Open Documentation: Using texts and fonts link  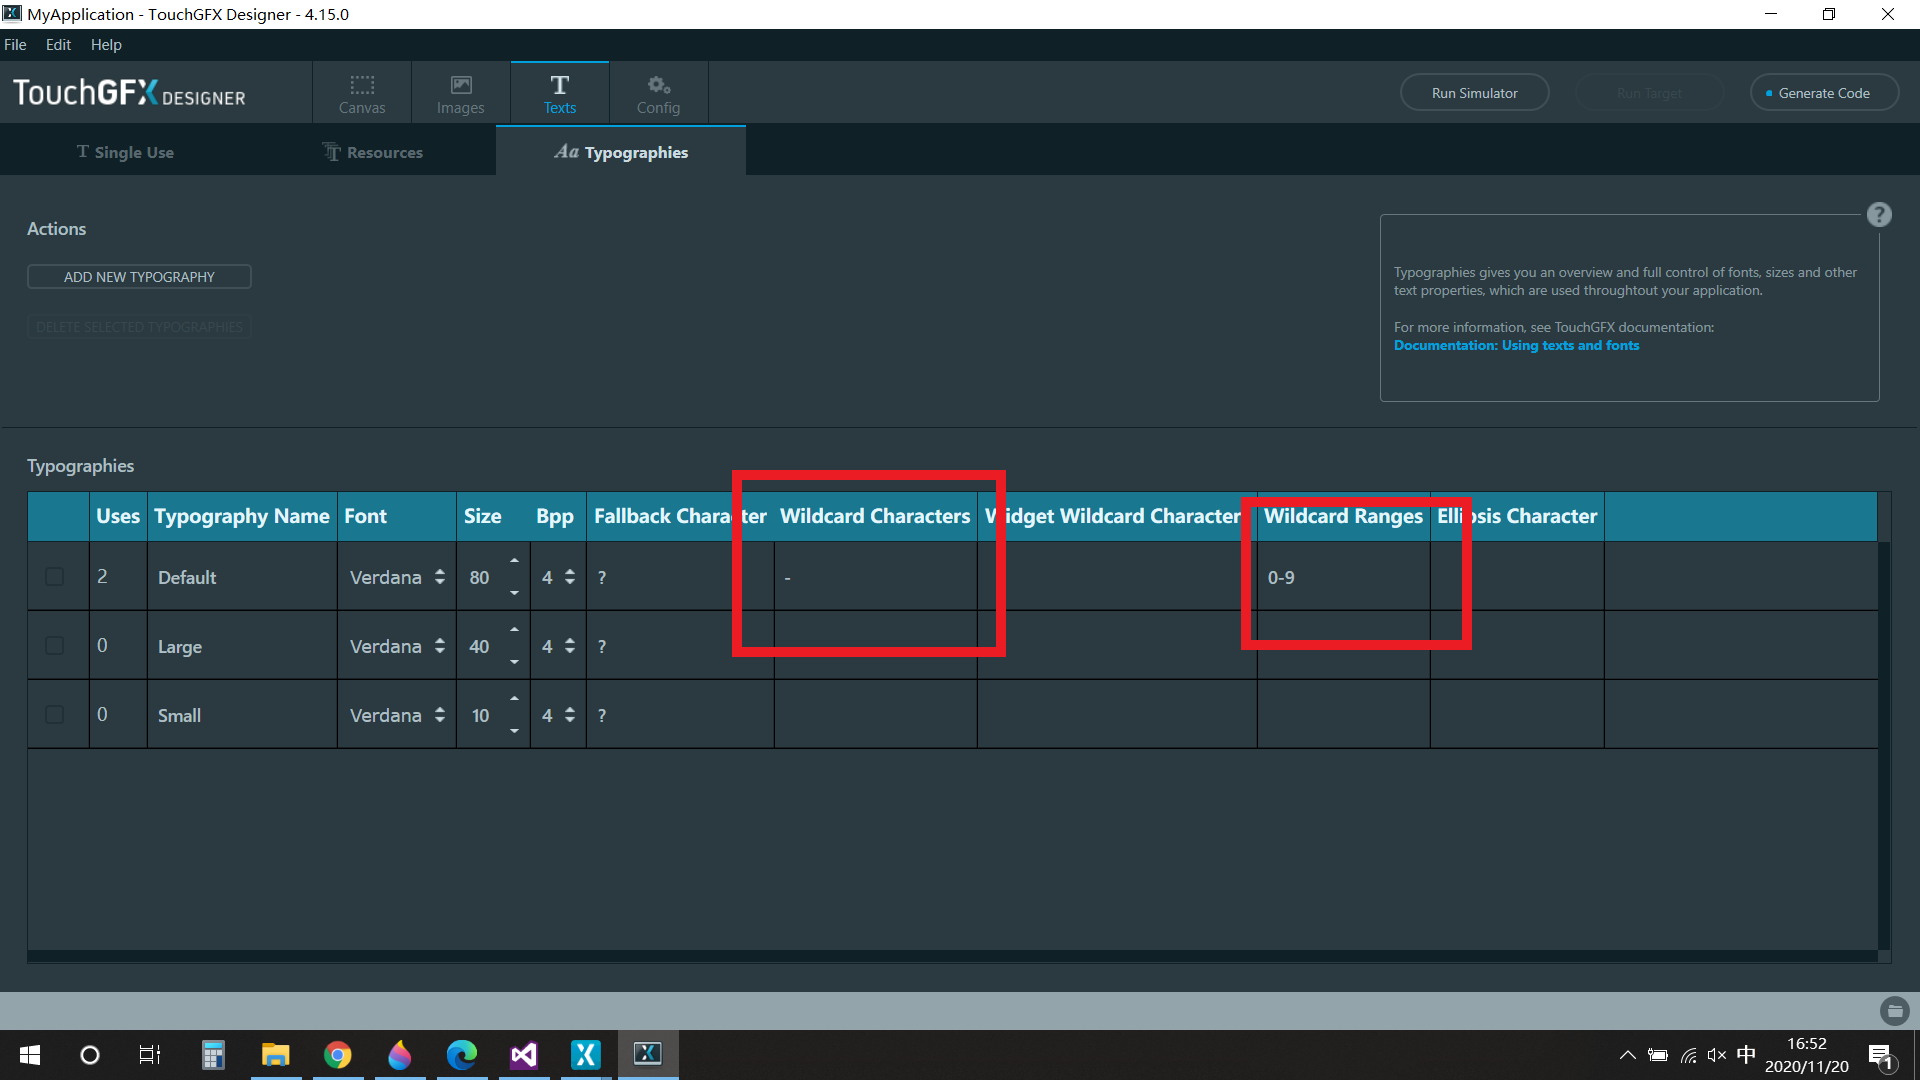[1516, 345]
